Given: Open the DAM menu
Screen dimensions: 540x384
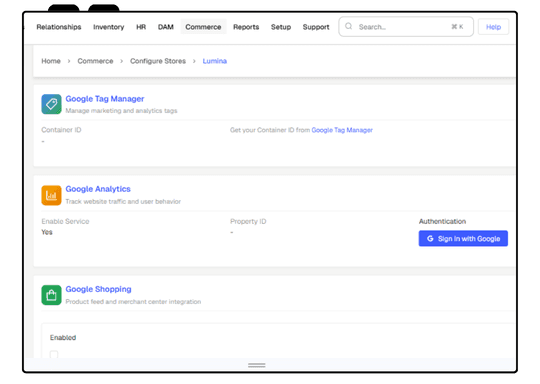Looking at the screenshot, I should 166,27.
